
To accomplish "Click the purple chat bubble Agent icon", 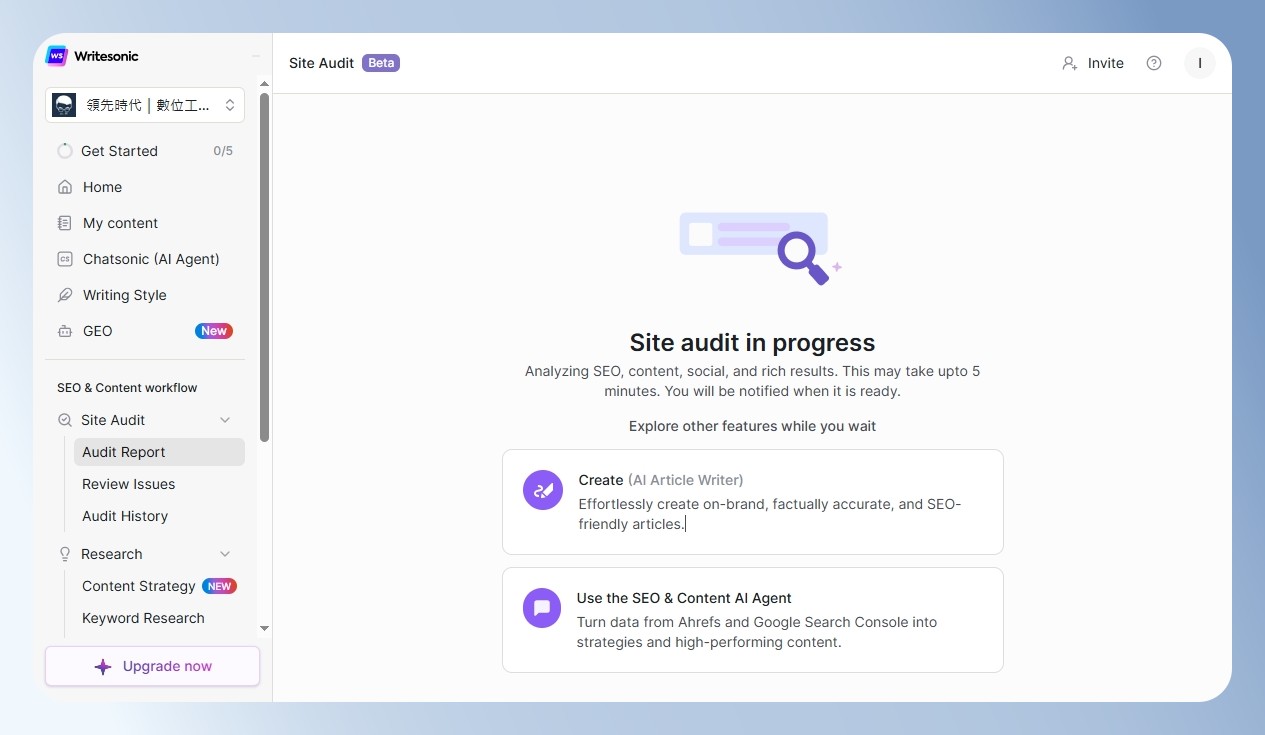I will pos(542,608).
